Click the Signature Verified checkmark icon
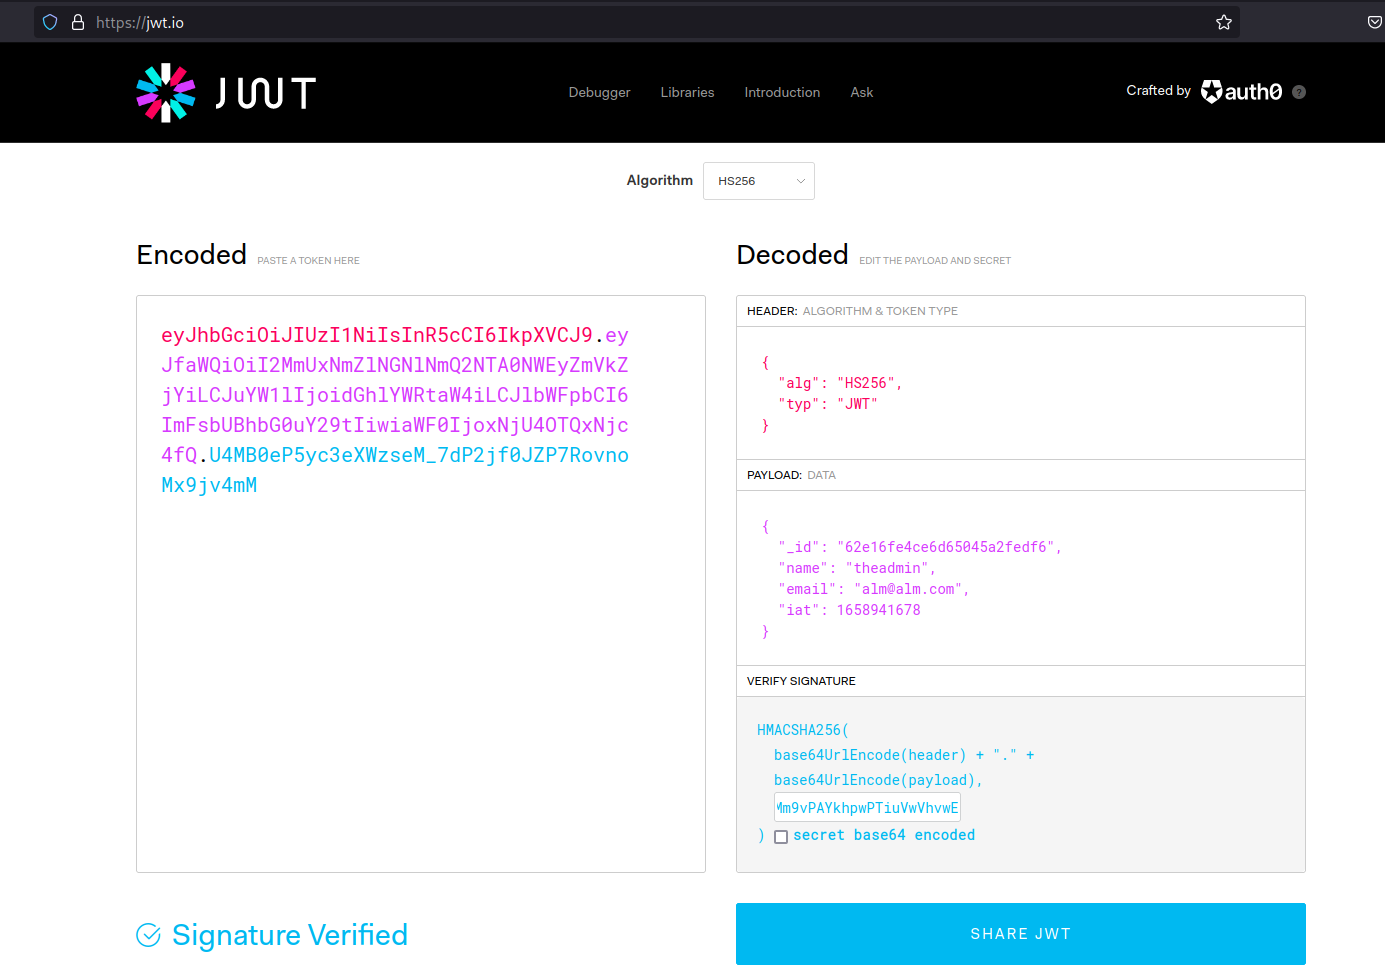This screenshot has height=973, width=1385. click(148, 935)
